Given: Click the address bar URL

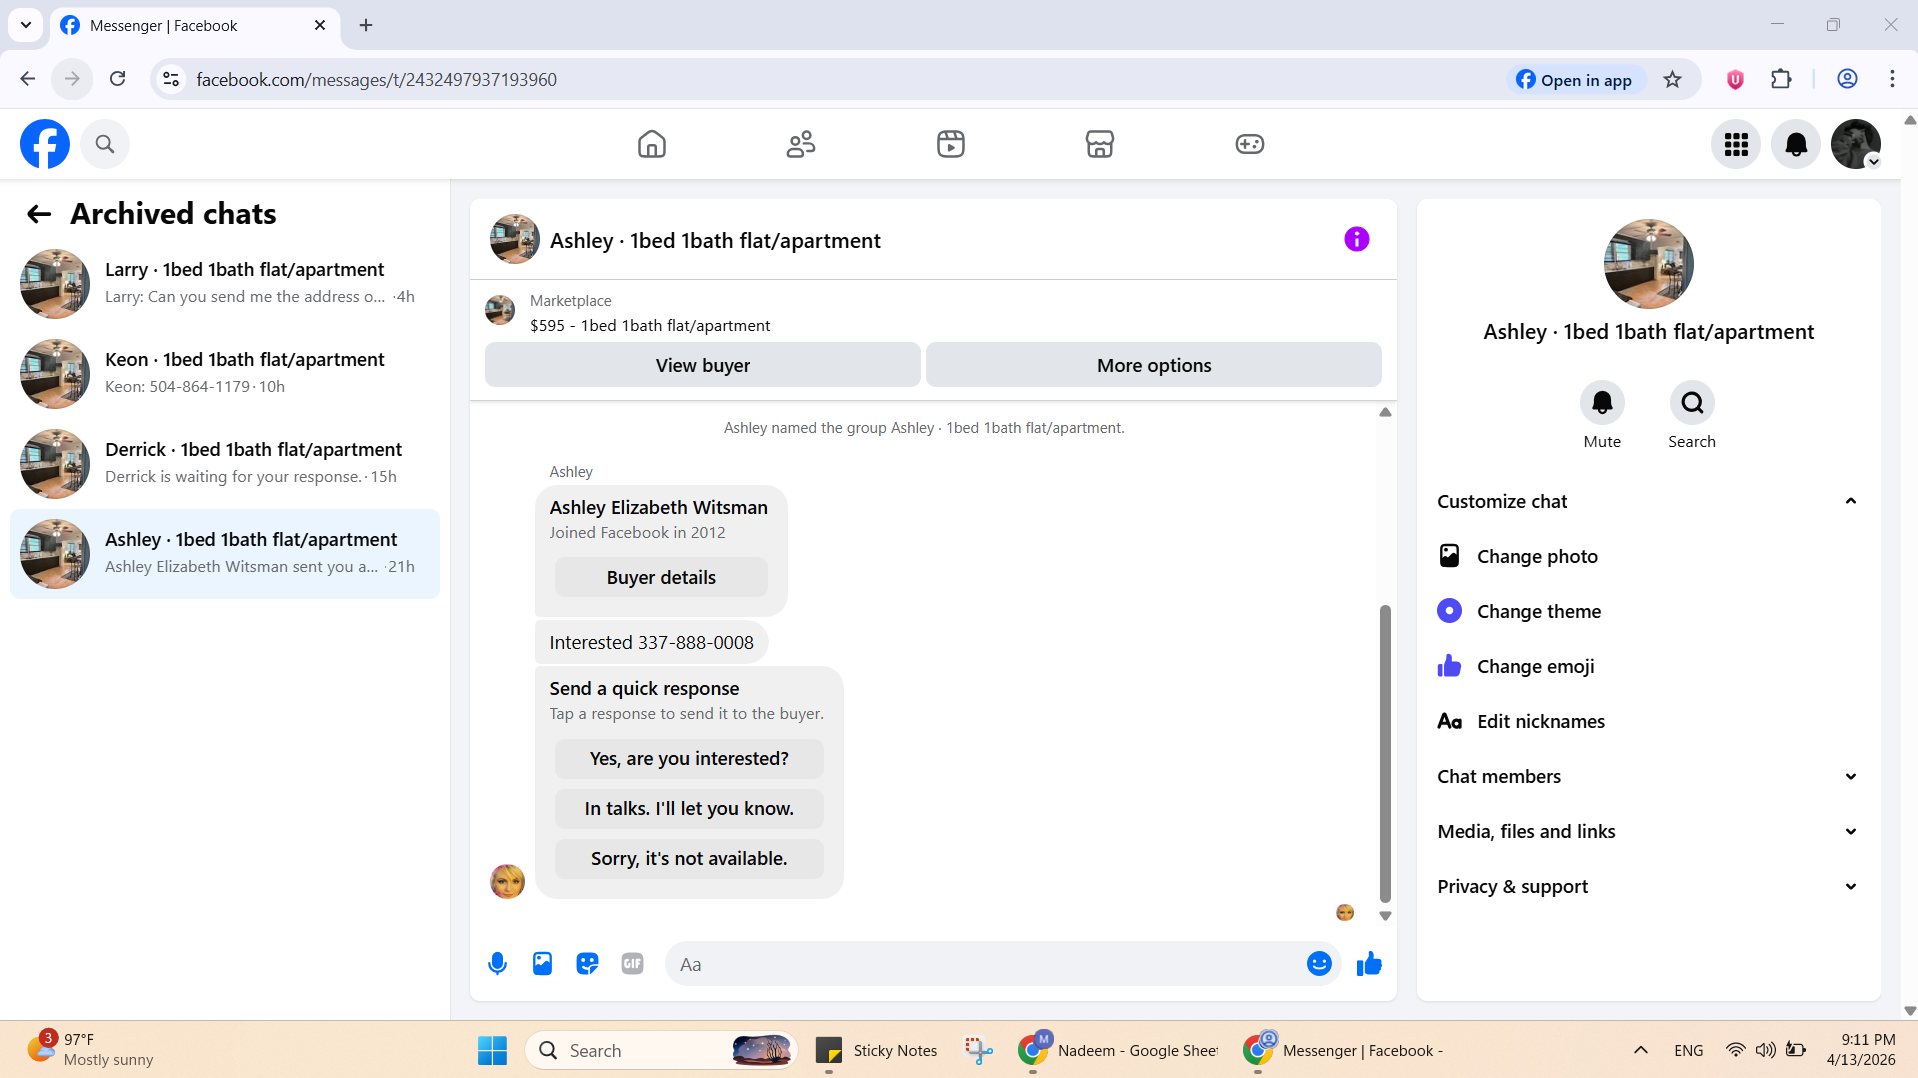Looking at the screenshot, I should tap(376, 80).
